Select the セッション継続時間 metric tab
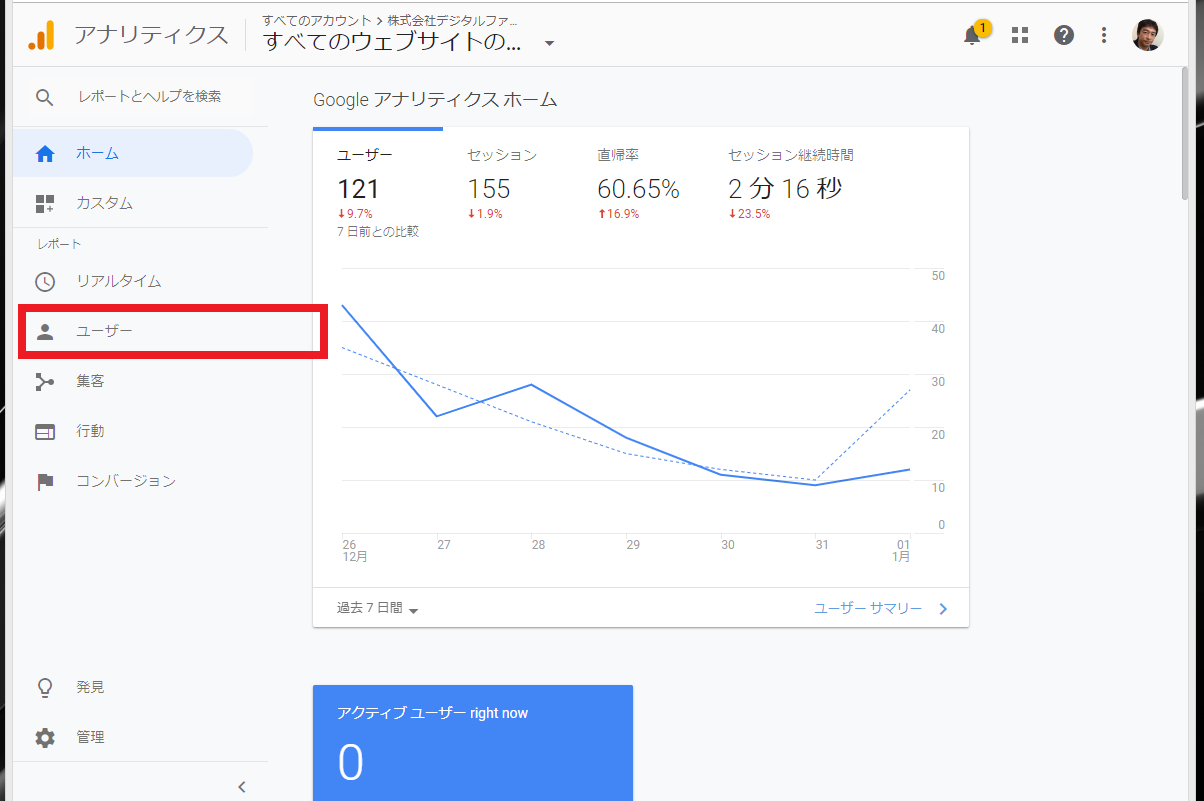Viewport: 1204px width, 801px height. pos(790,185)
